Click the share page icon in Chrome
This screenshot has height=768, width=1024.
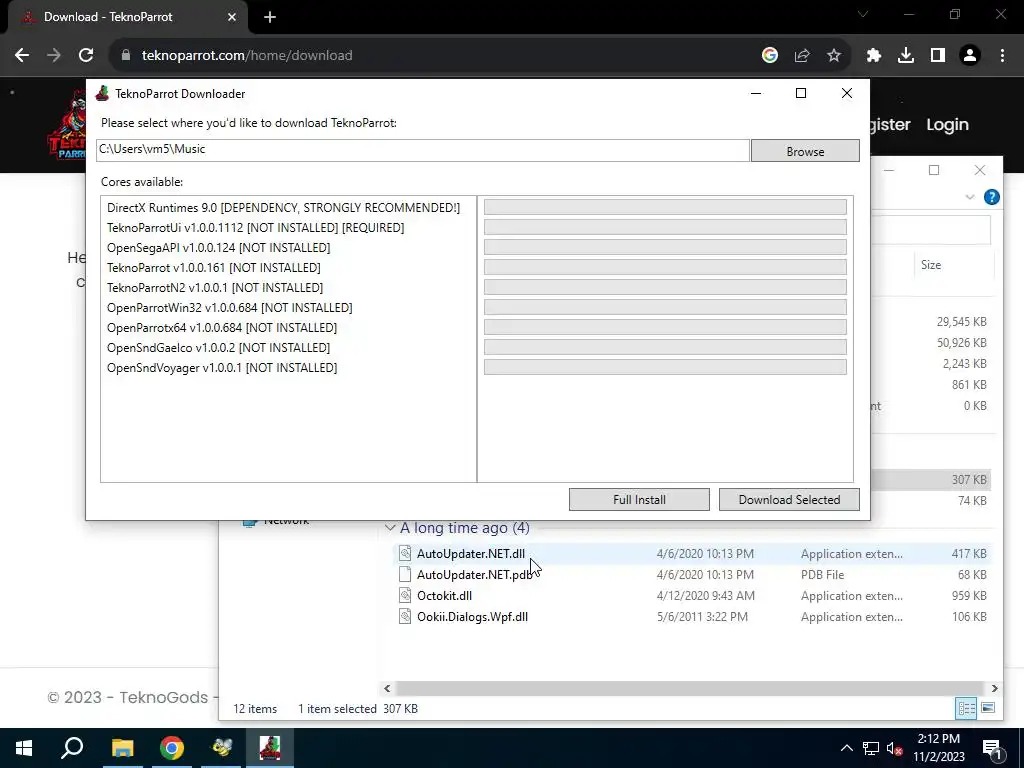coord(802,56)
